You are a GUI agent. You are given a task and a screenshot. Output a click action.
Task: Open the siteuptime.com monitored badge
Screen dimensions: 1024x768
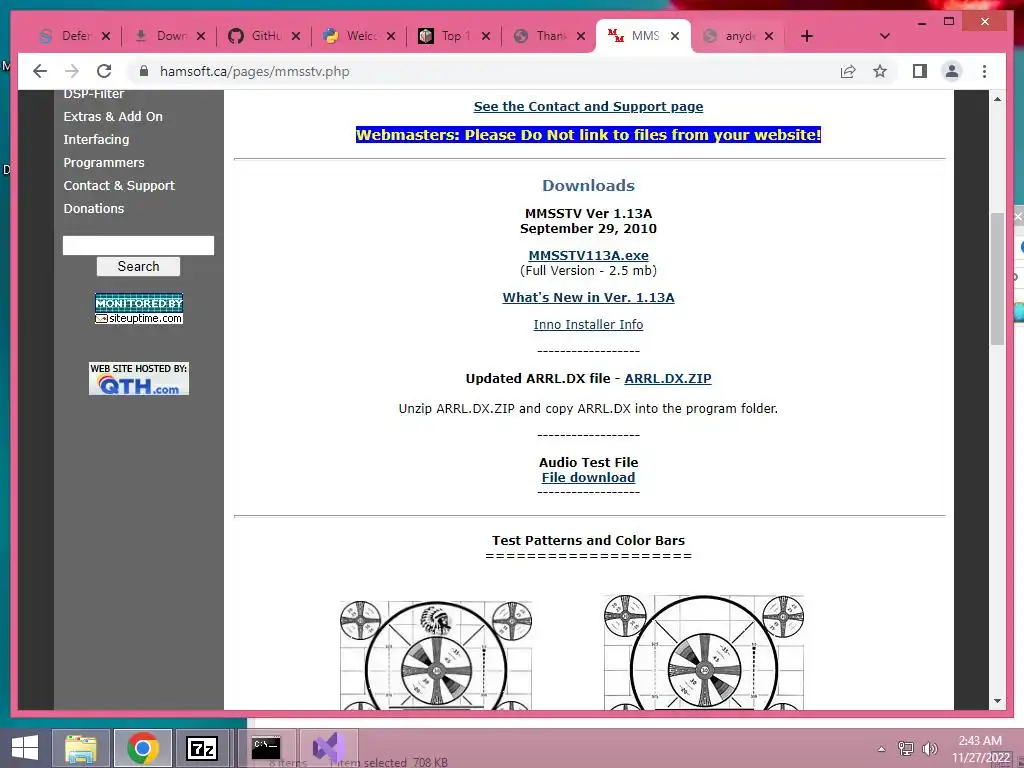(138, 309)
